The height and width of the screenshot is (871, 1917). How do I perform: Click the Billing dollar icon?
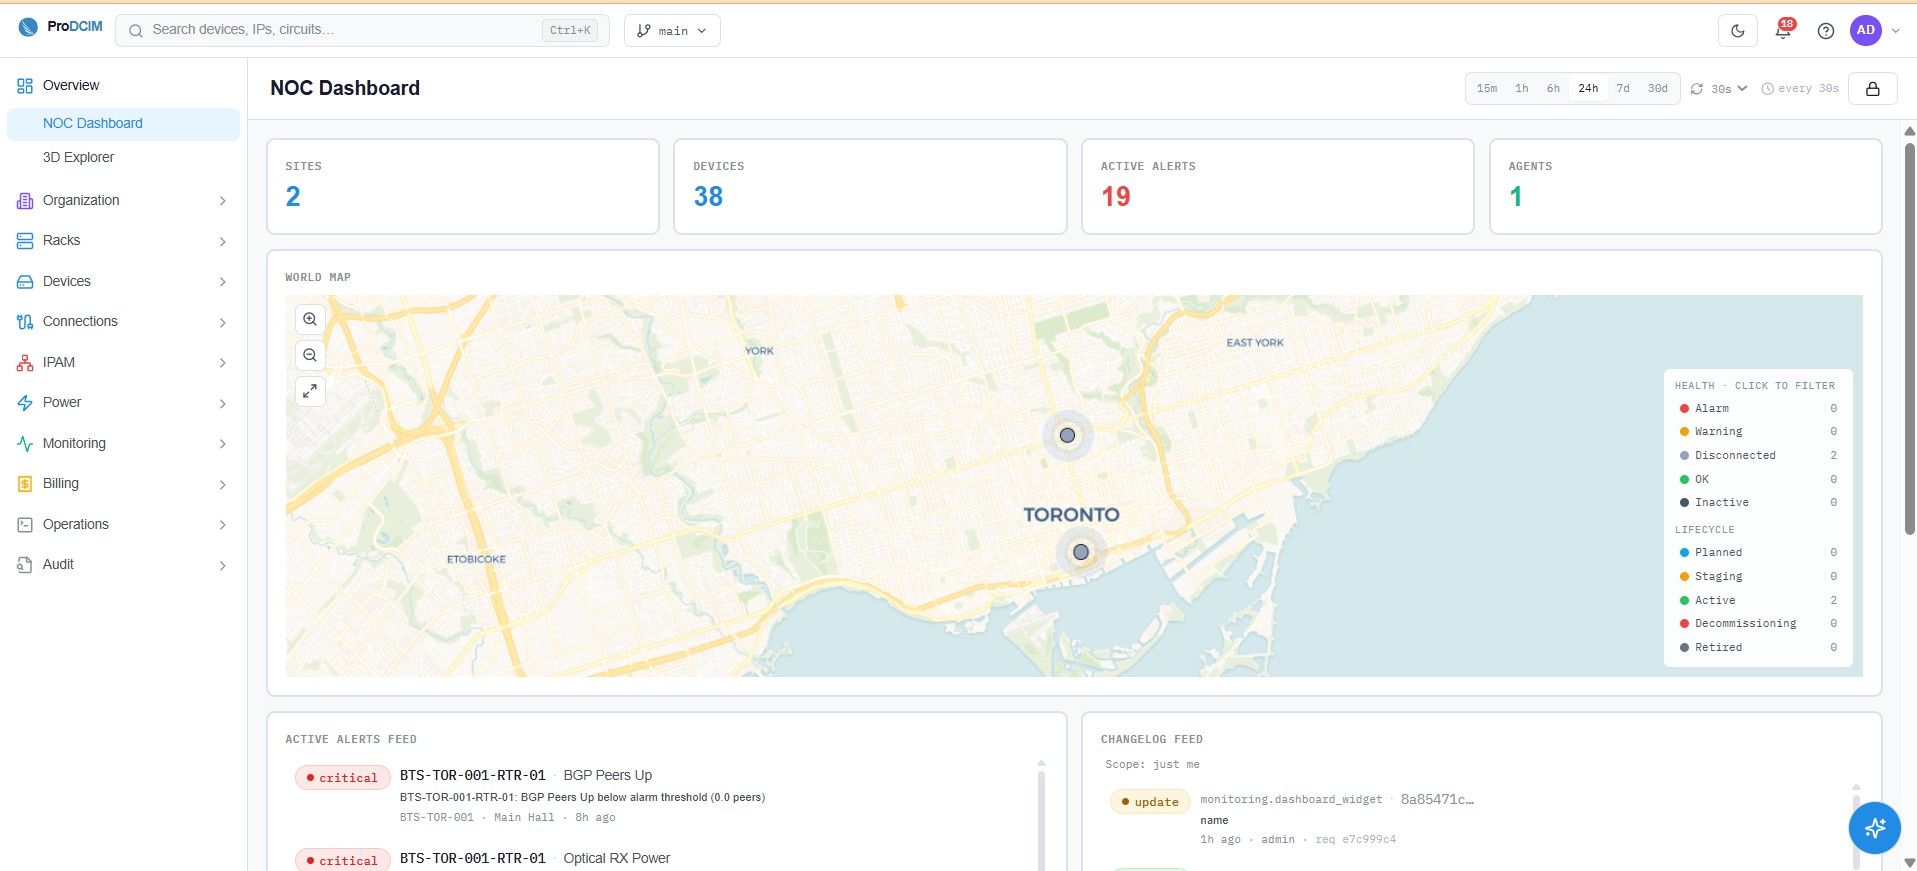pos(25,484)
